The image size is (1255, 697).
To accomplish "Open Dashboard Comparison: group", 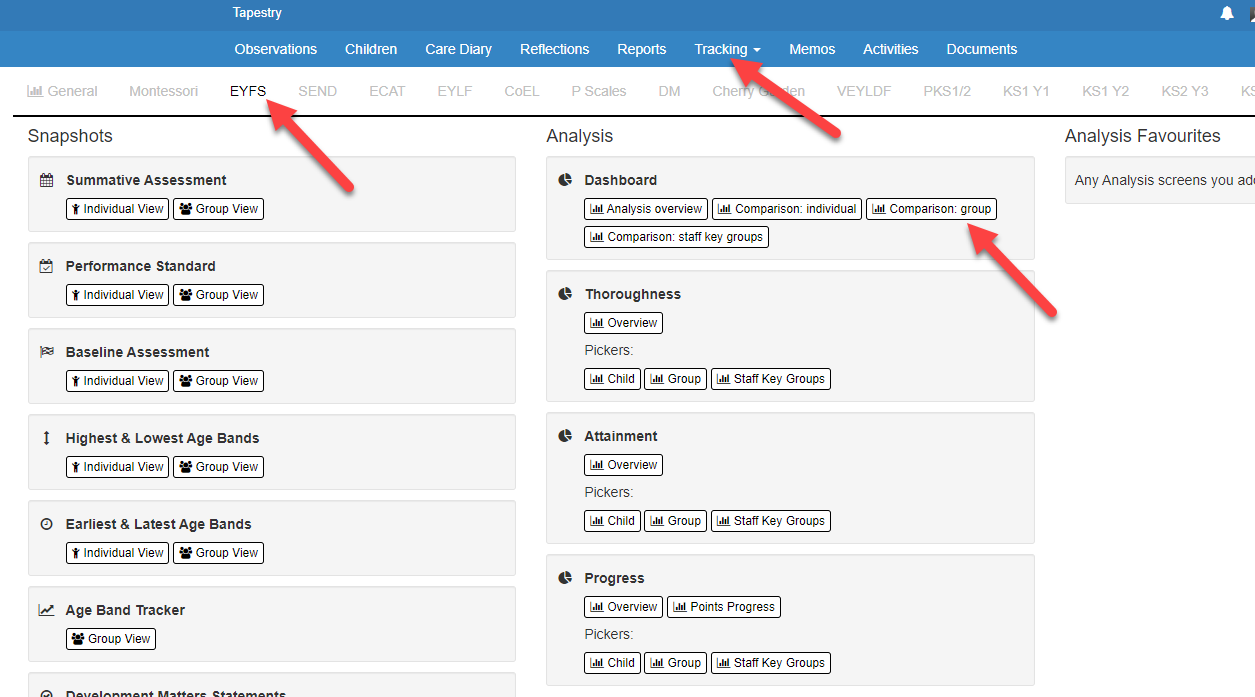I will click(932, 209).
